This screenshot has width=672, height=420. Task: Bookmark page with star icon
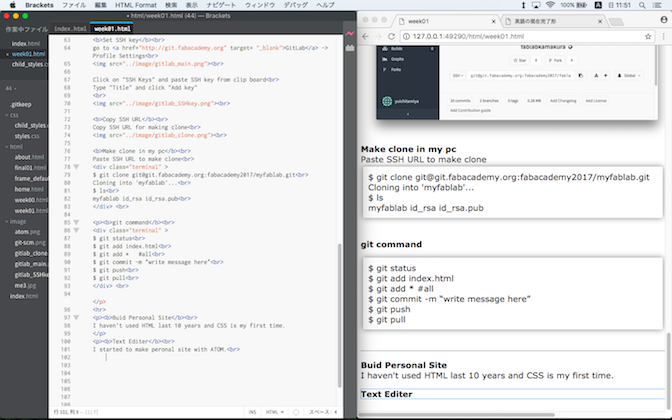point(648,36)
